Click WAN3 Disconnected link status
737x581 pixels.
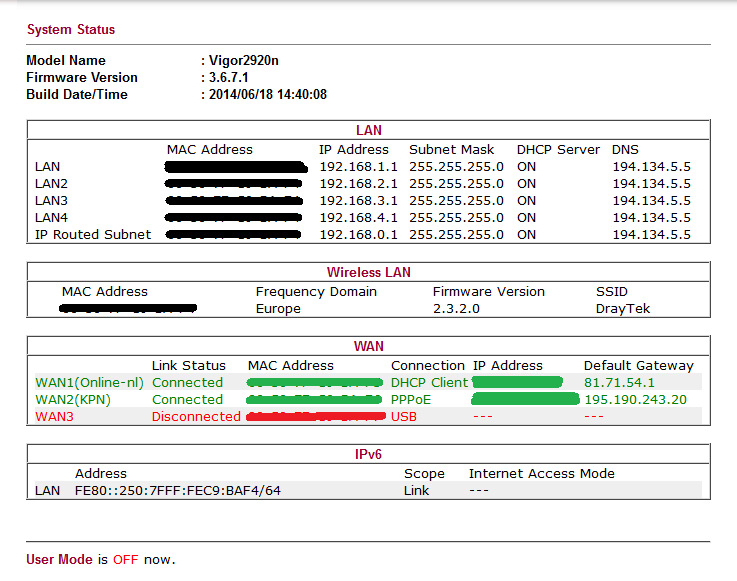pyautogui.click(x=196, y=416)
